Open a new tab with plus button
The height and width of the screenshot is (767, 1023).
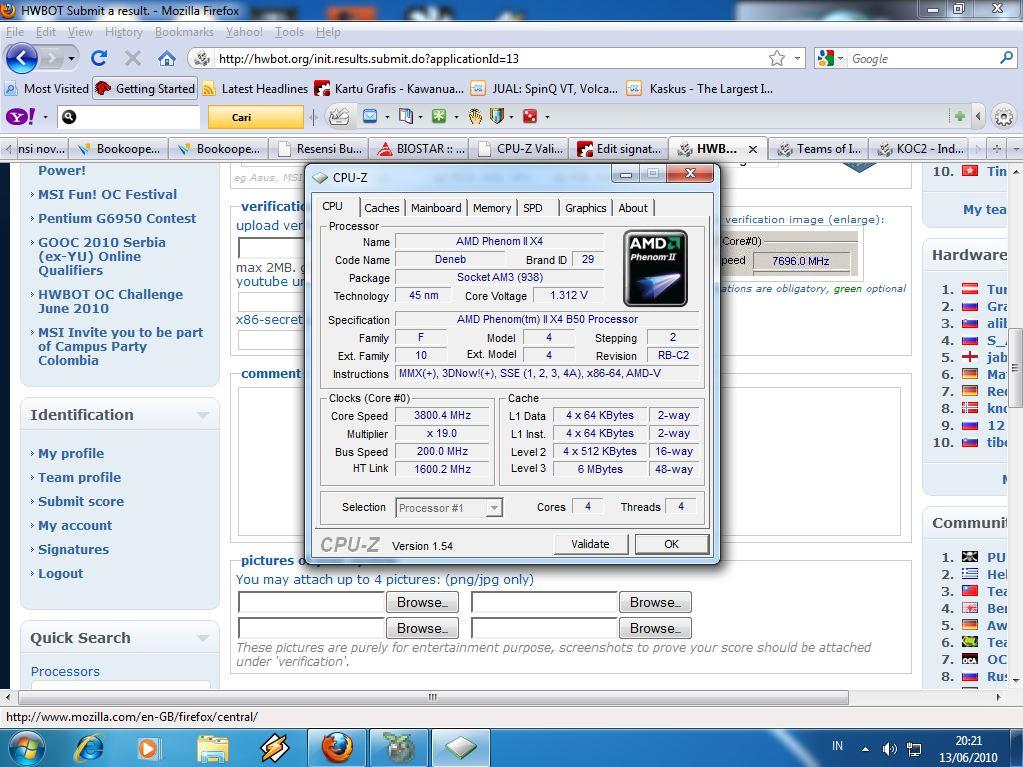(996, 149)
